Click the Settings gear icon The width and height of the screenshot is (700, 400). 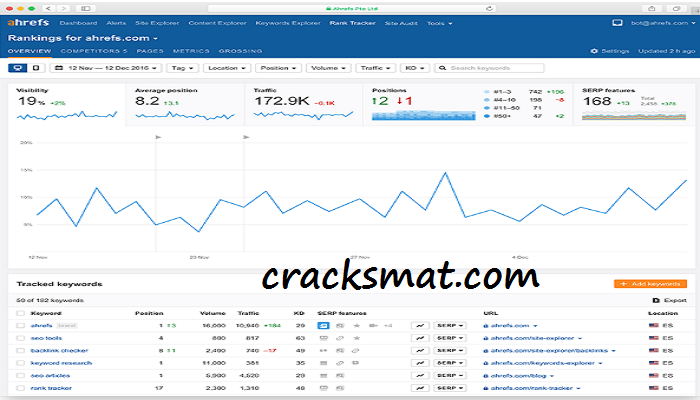[594, 51]
